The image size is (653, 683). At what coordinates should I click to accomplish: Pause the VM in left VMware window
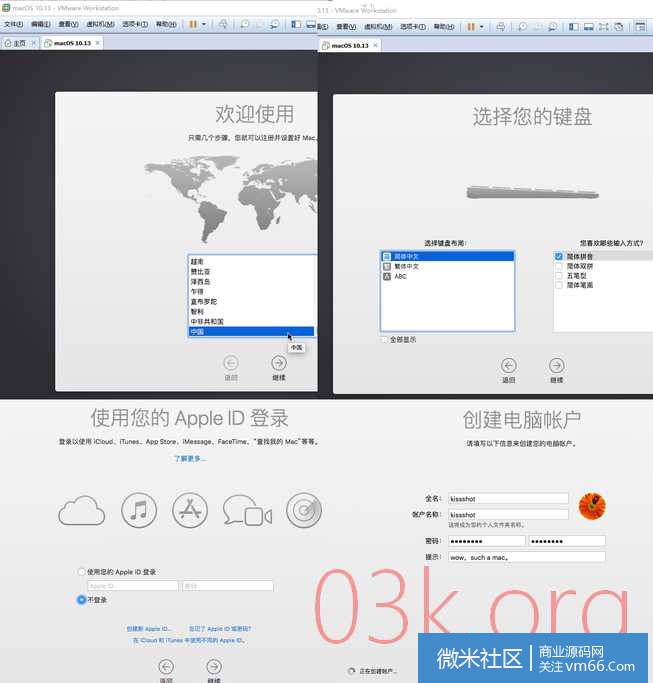point(193,24)
